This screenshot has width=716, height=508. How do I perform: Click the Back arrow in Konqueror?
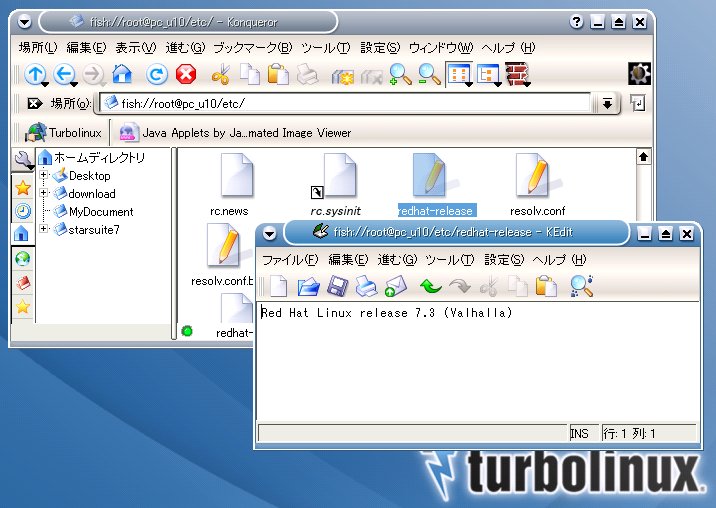pyautogui.click(x=63, y=74)
